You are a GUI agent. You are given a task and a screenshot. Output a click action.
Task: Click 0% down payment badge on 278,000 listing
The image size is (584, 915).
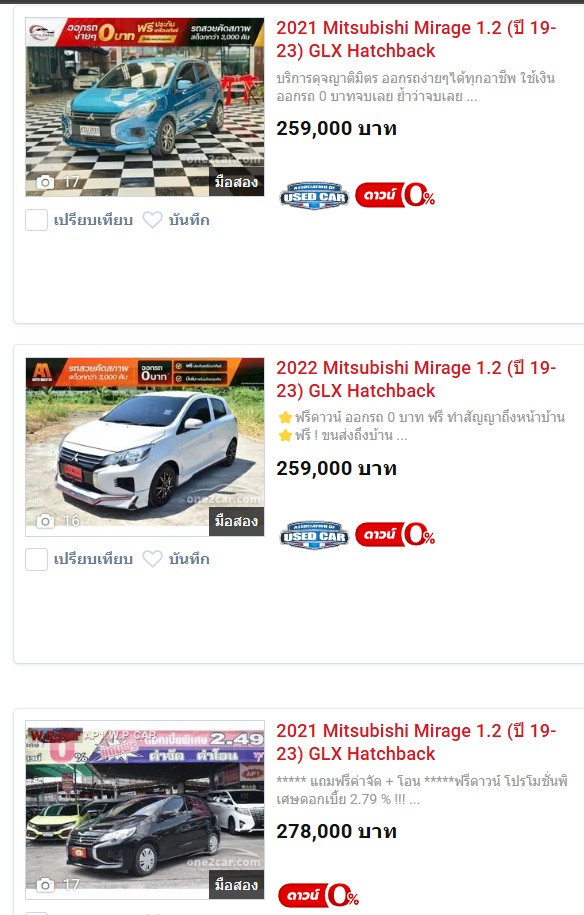[319, 895]
